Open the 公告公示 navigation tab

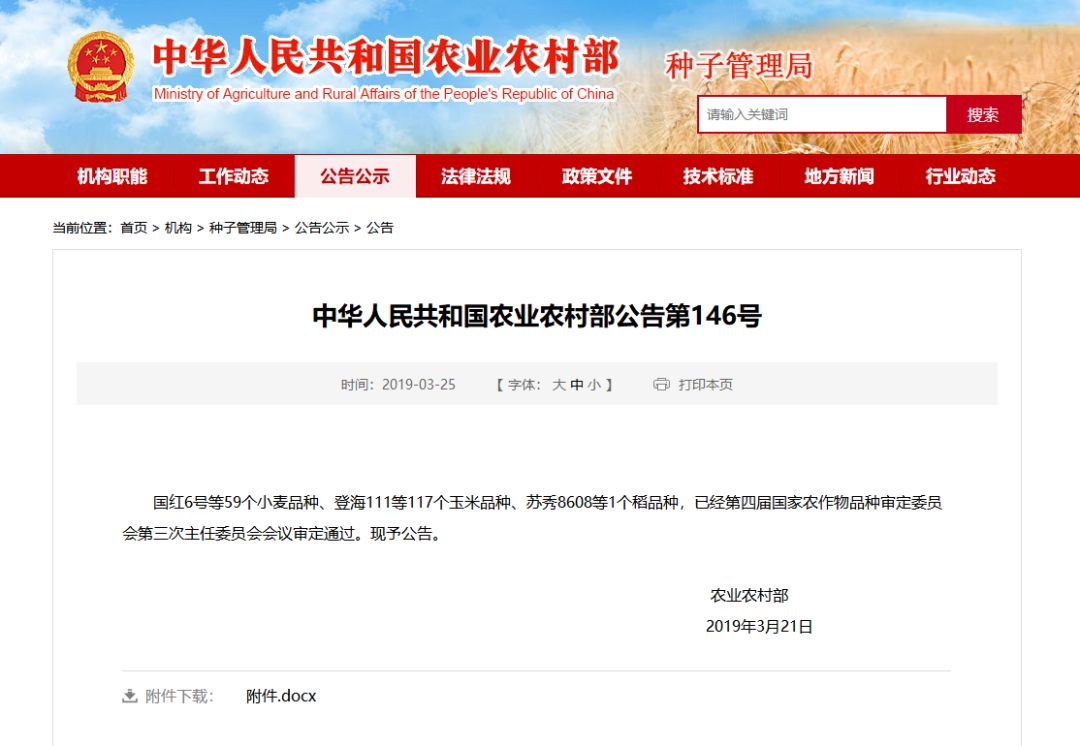355,176
